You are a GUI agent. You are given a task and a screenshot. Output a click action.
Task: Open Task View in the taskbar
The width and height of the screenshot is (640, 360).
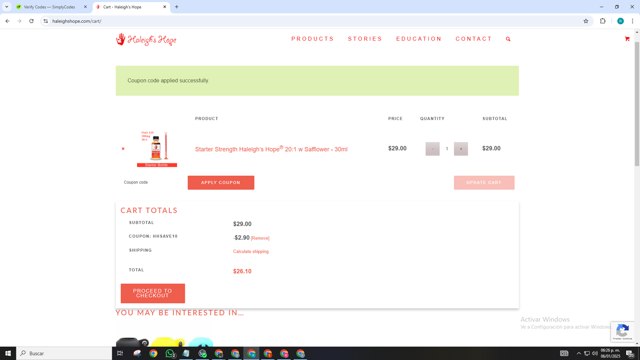[x=120, y=353]
